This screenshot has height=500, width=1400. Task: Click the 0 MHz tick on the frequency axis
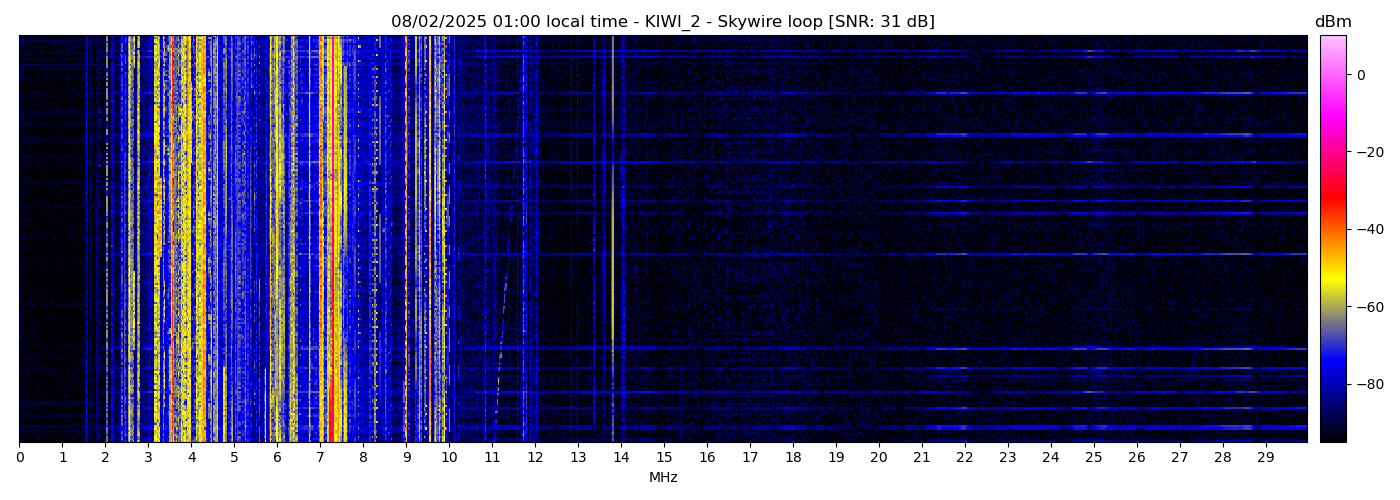click(20, 458)
